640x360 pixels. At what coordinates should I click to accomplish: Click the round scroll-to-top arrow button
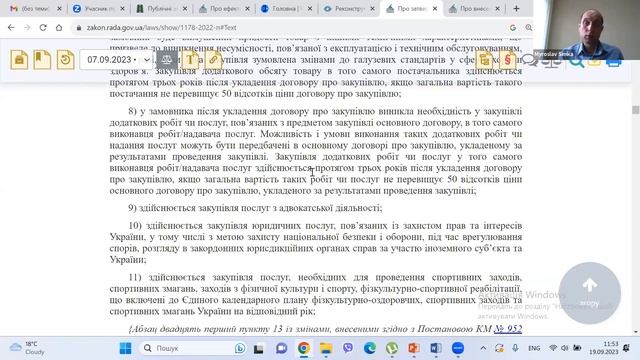589,293
